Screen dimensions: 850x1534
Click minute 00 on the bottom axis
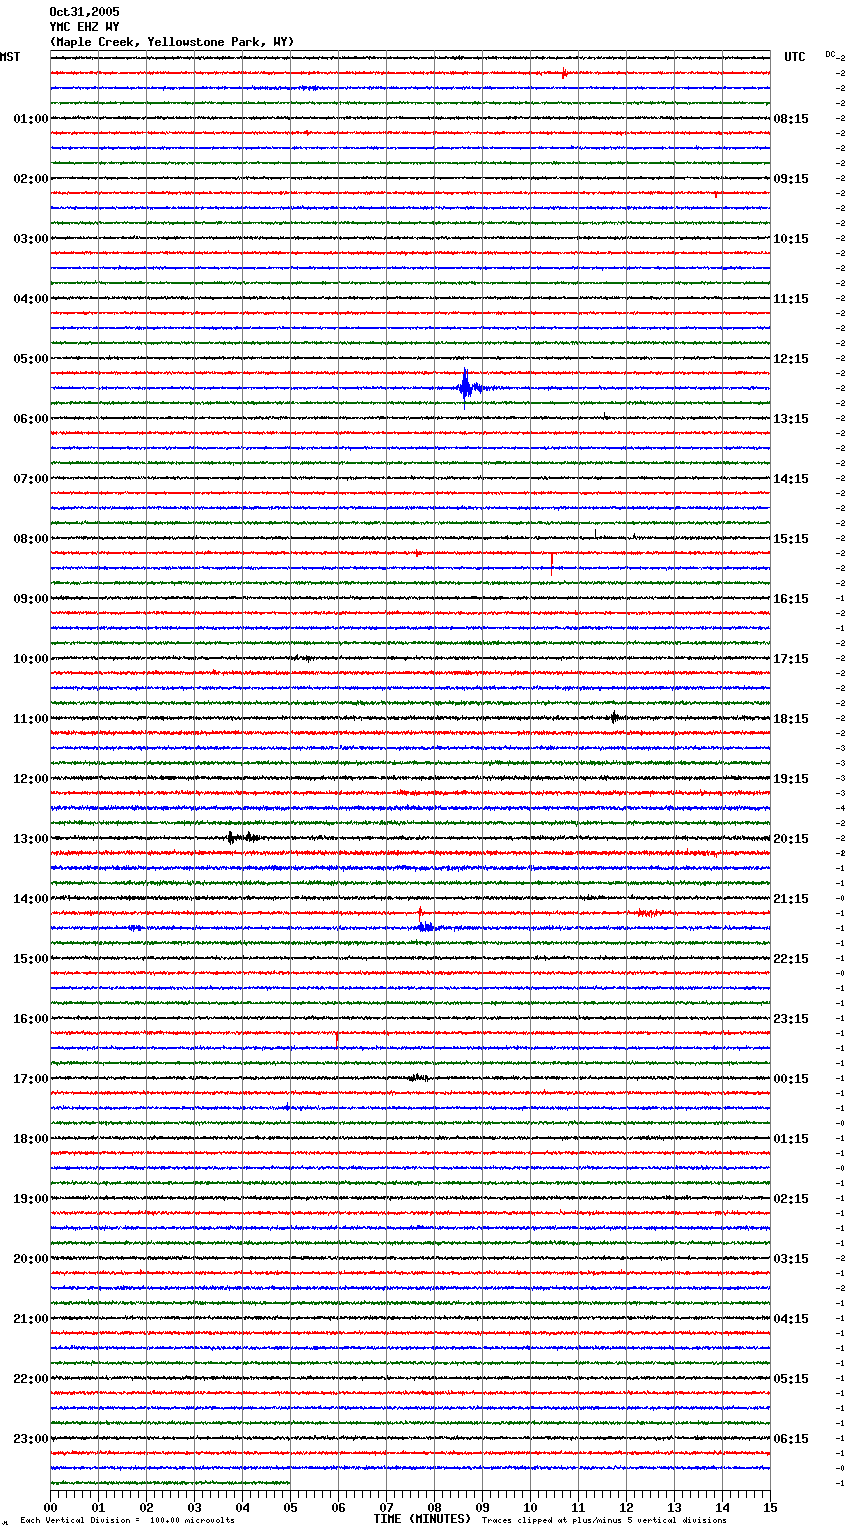pos(51,1507)
